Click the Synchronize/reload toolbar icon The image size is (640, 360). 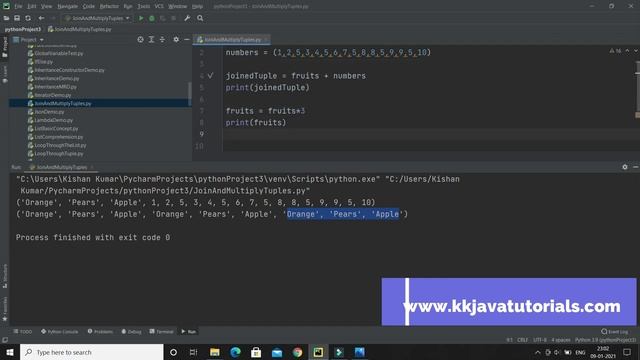pos(28,18)
